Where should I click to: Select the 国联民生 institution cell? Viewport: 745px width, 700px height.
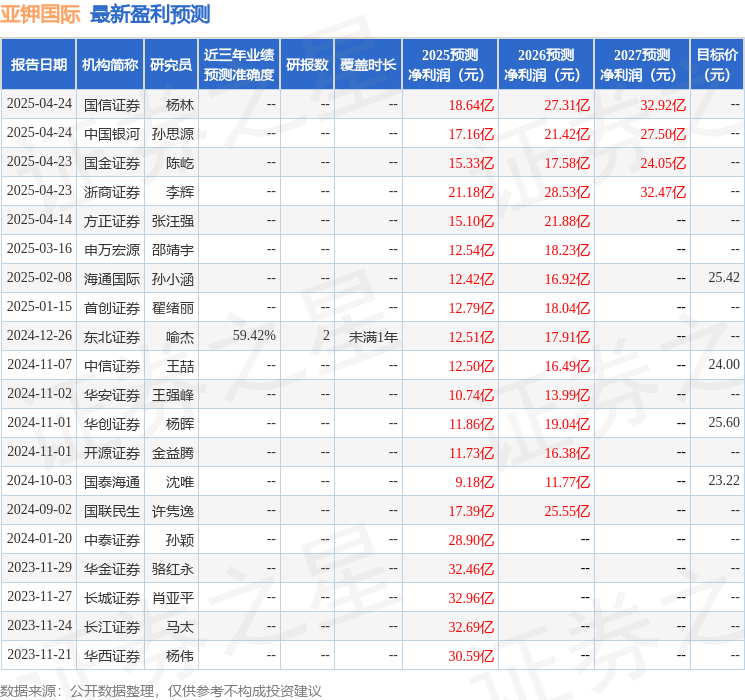click(x=112, y=511)
